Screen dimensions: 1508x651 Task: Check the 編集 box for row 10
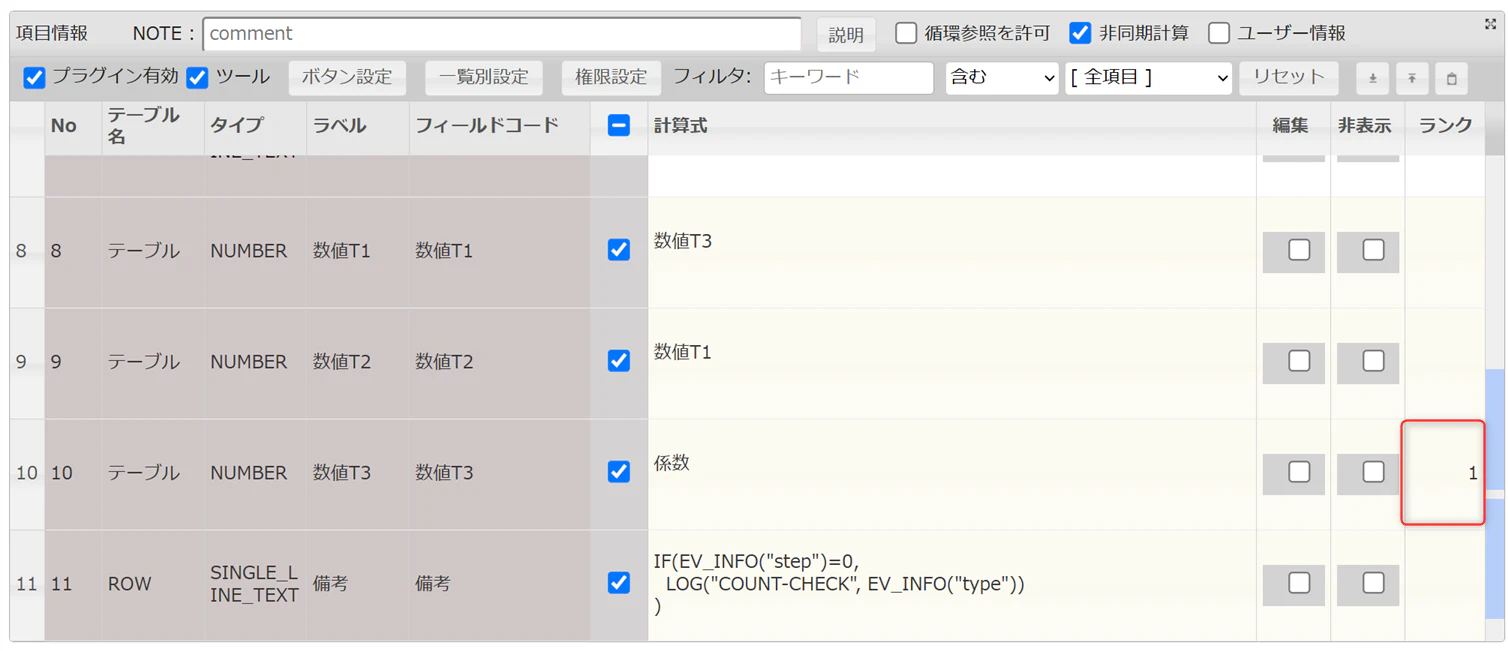click(x=1299, y=472)
